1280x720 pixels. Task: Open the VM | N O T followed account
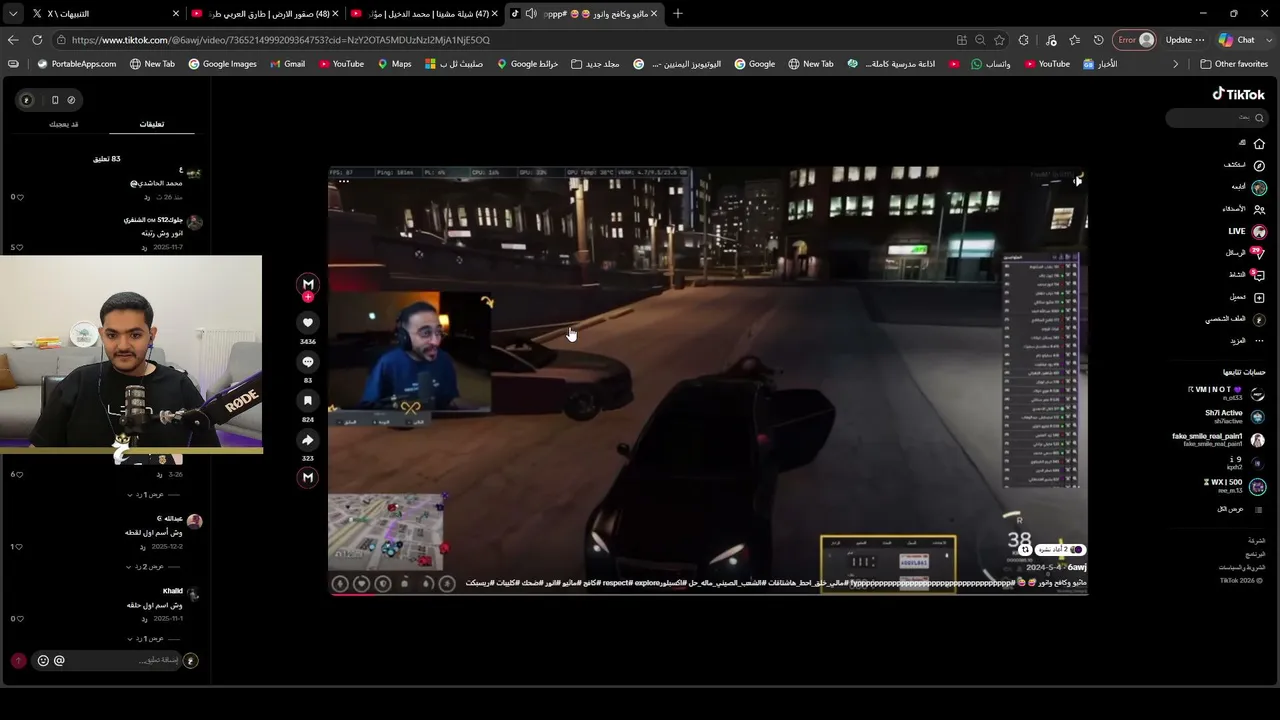coord(1226,393)
